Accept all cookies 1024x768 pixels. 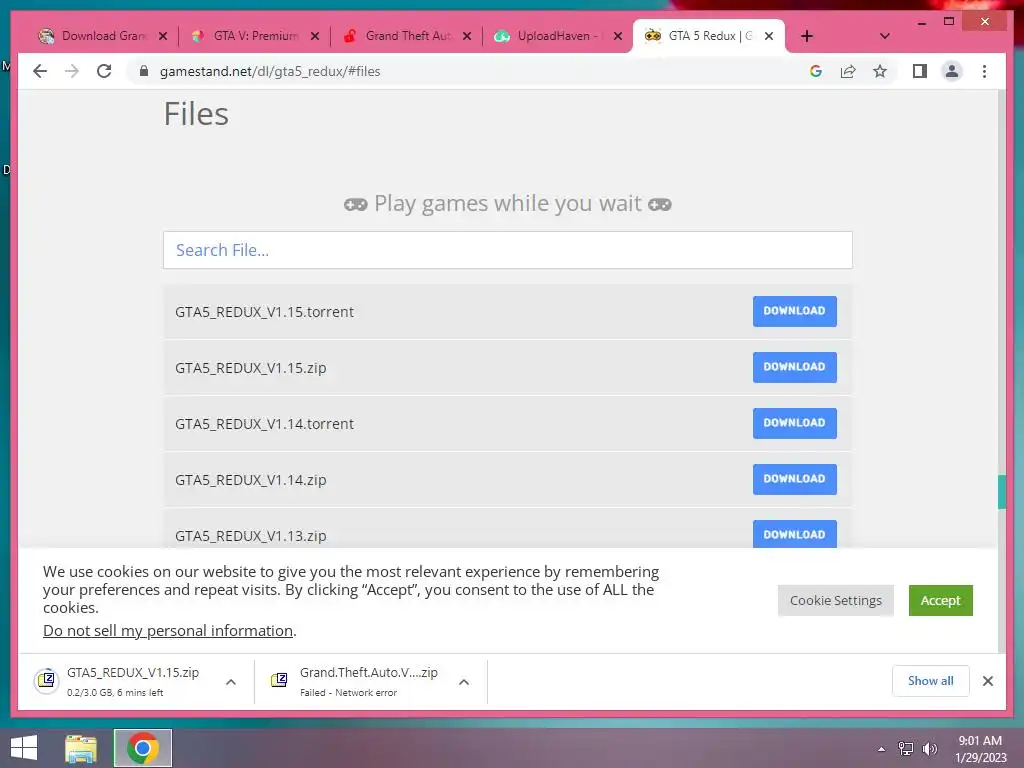pos(940,600)
